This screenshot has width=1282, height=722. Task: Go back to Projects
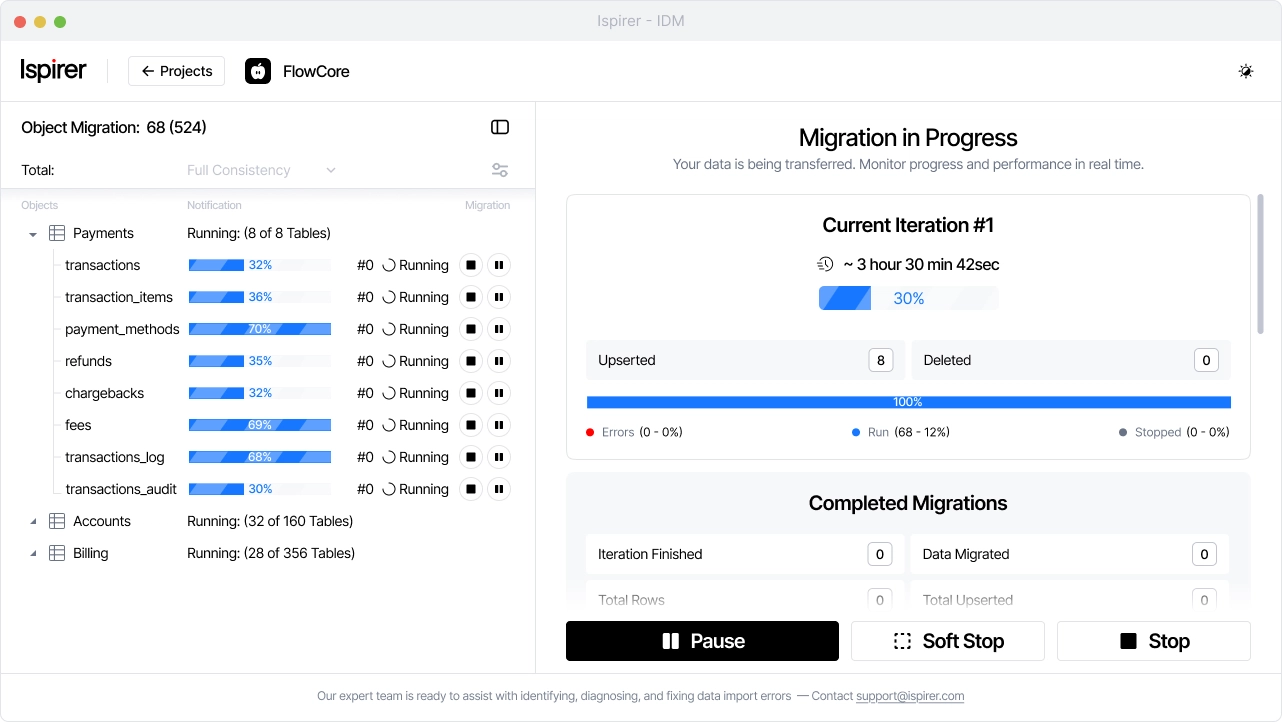(x=177, y=71)
